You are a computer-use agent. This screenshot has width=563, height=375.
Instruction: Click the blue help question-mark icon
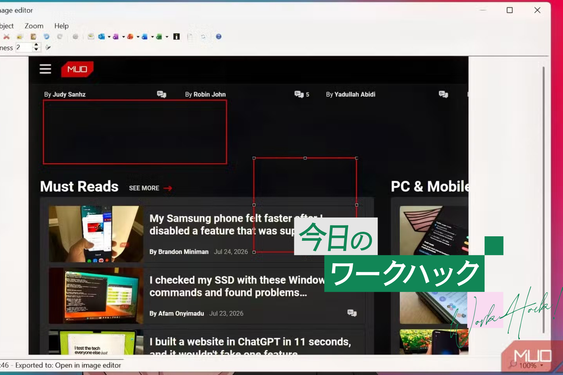[218, 37]
